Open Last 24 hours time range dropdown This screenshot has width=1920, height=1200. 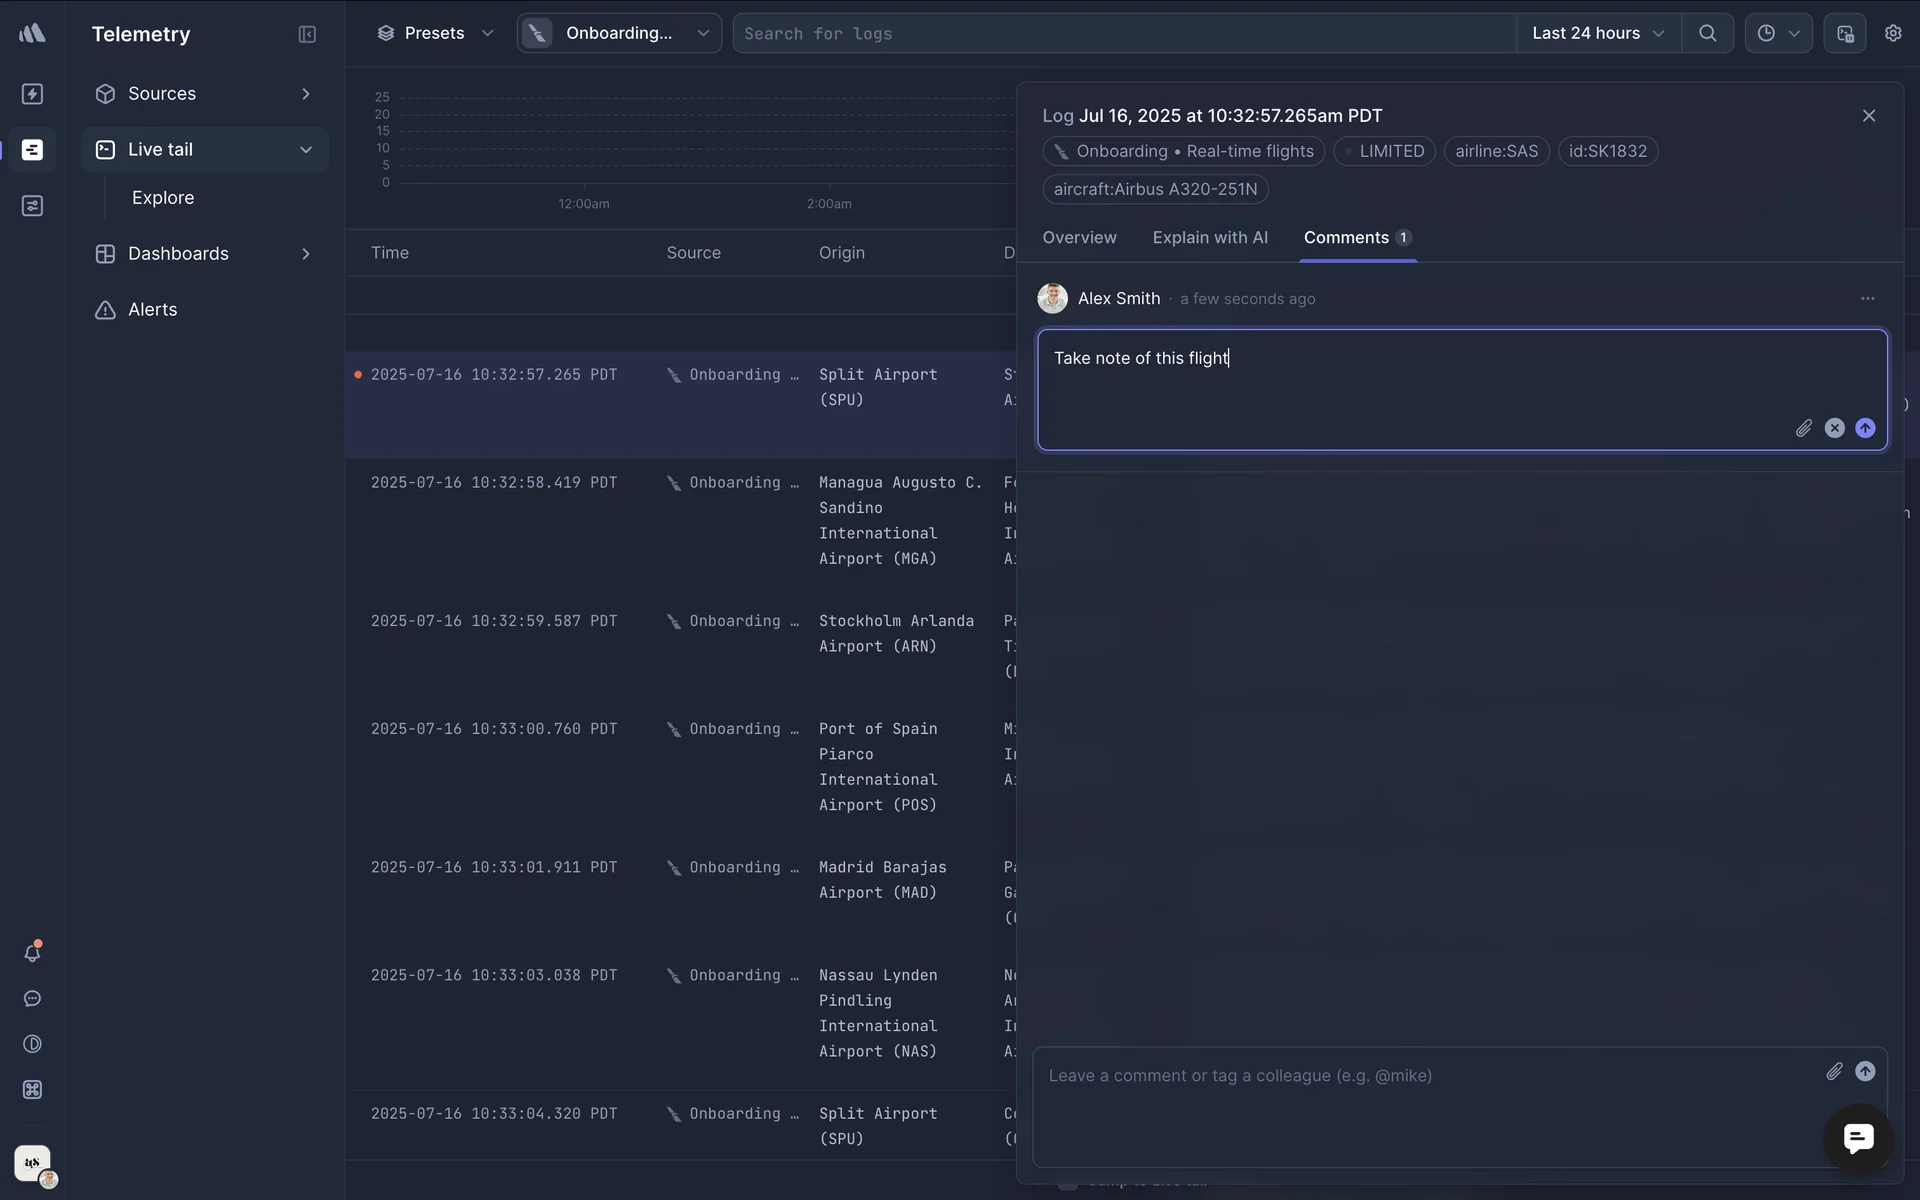tap(1597, 33)
